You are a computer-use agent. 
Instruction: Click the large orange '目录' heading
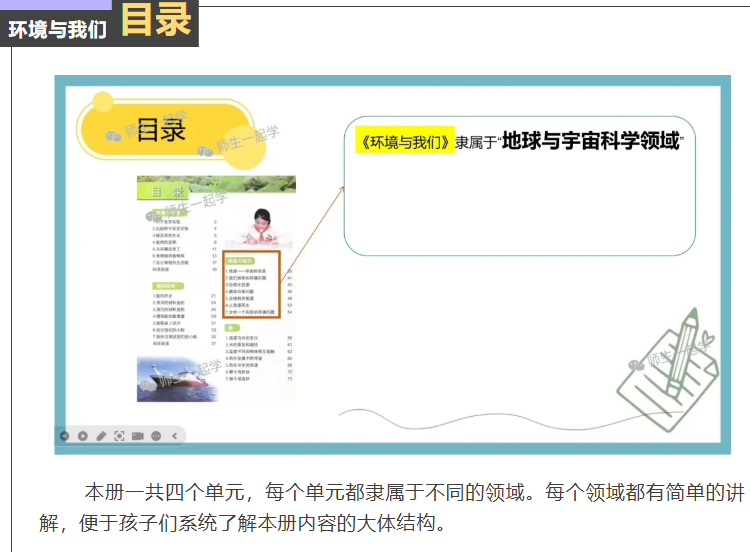[156, 21]
